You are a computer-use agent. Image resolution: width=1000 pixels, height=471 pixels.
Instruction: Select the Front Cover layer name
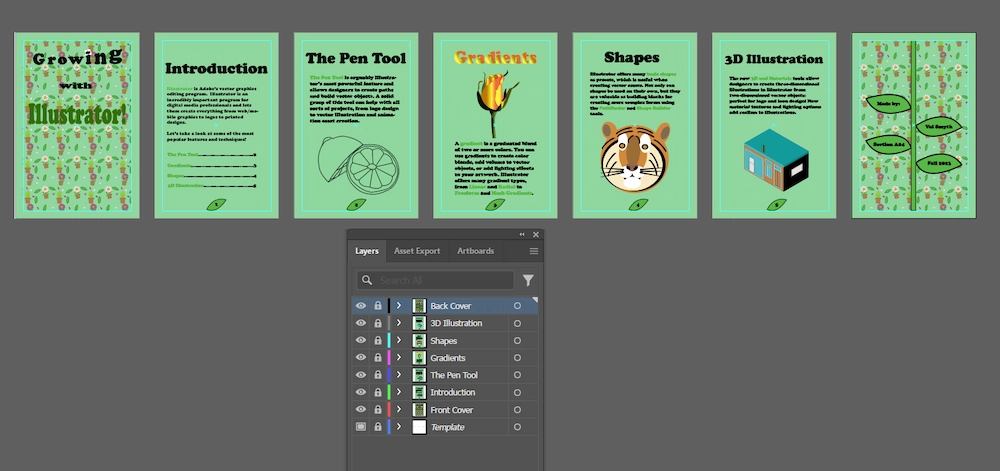452,410
